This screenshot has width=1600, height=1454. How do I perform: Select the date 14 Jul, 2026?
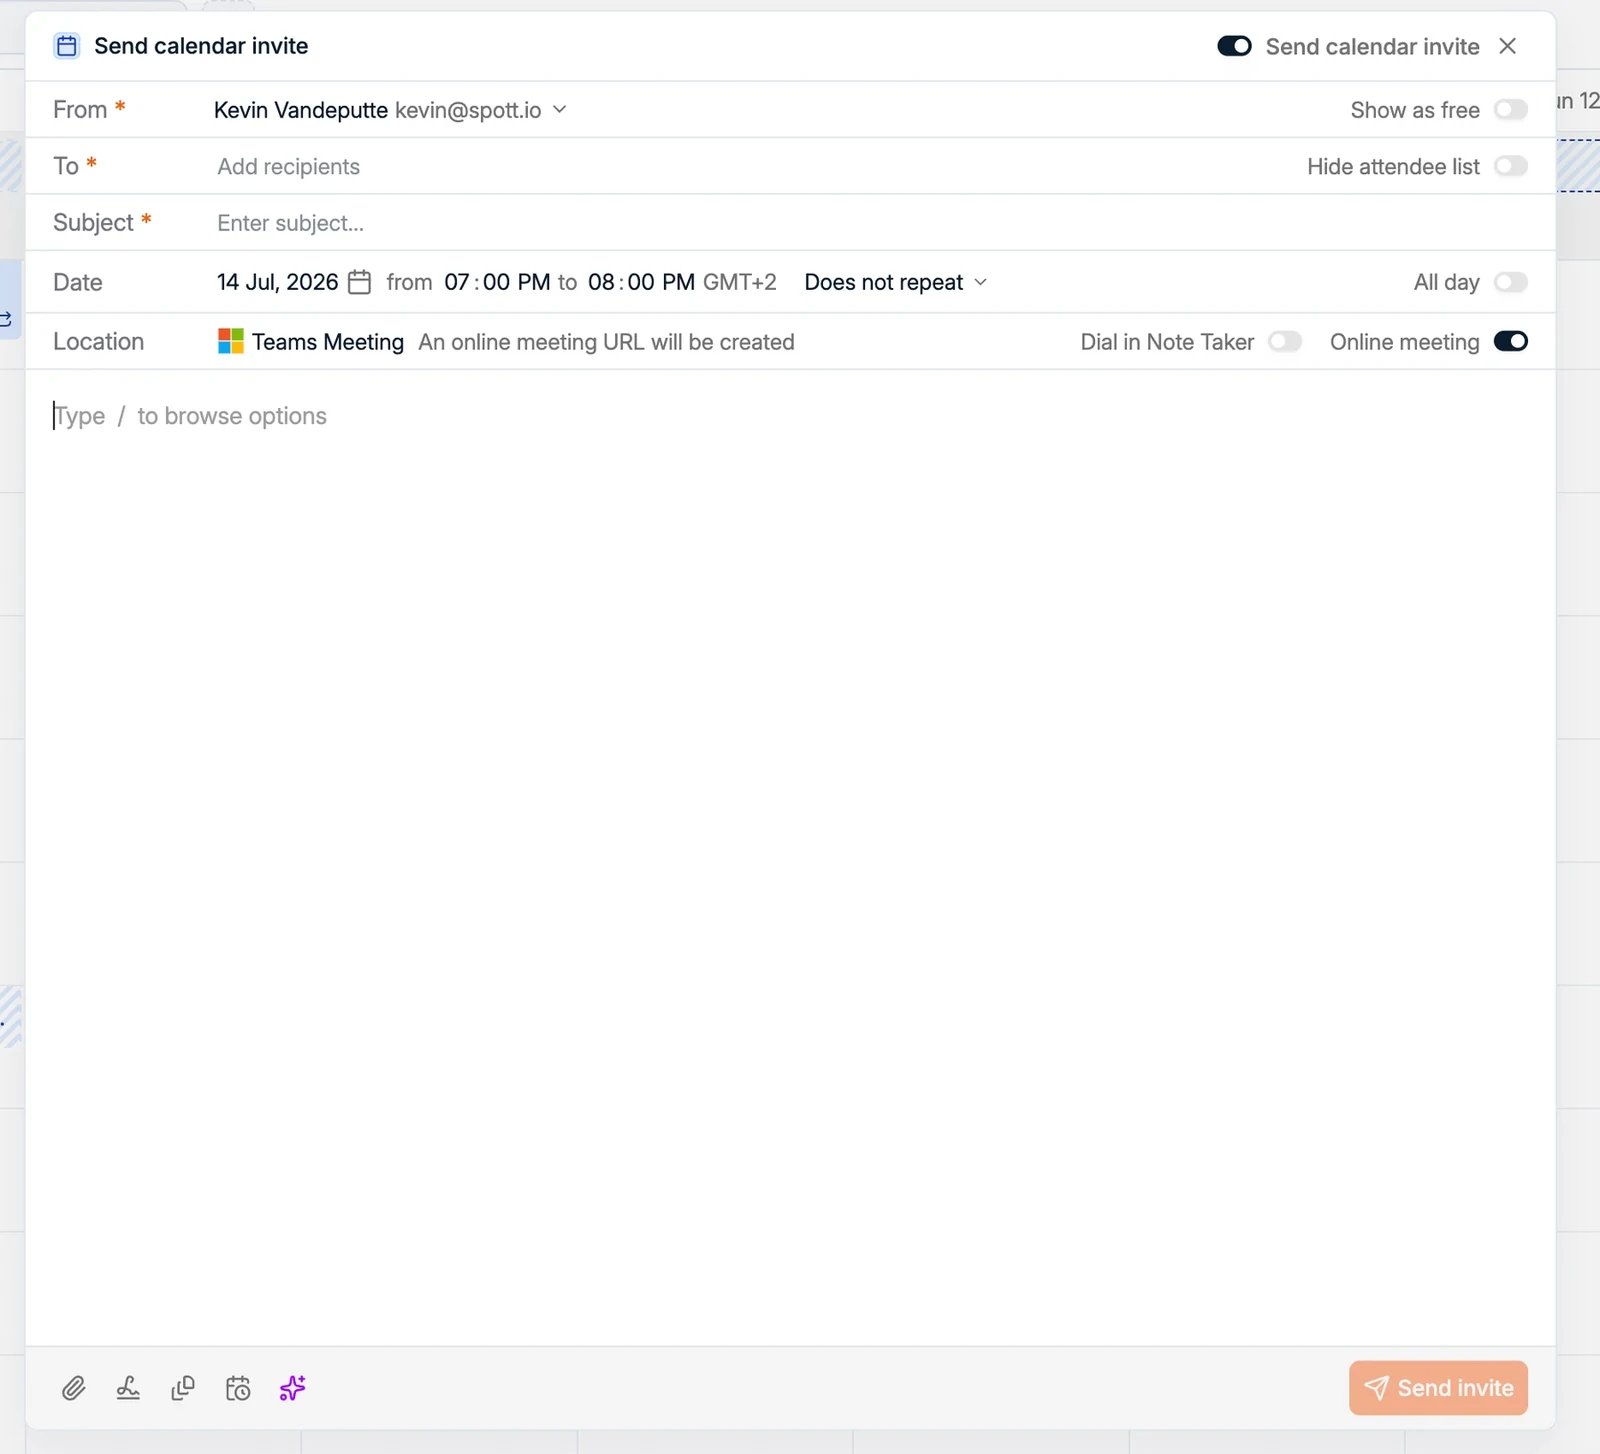(x=277, y=282)
